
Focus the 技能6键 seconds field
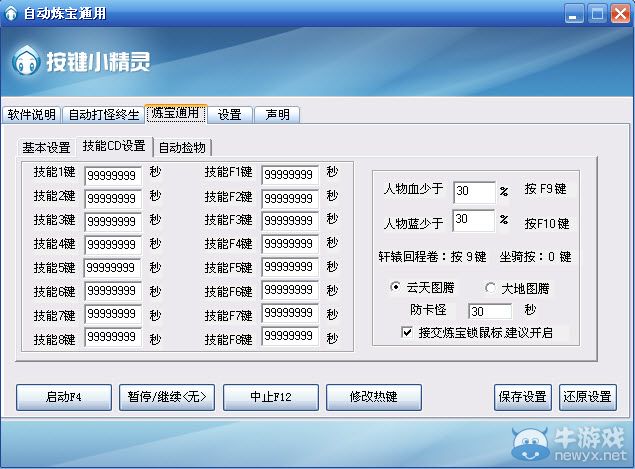(113, 291)
